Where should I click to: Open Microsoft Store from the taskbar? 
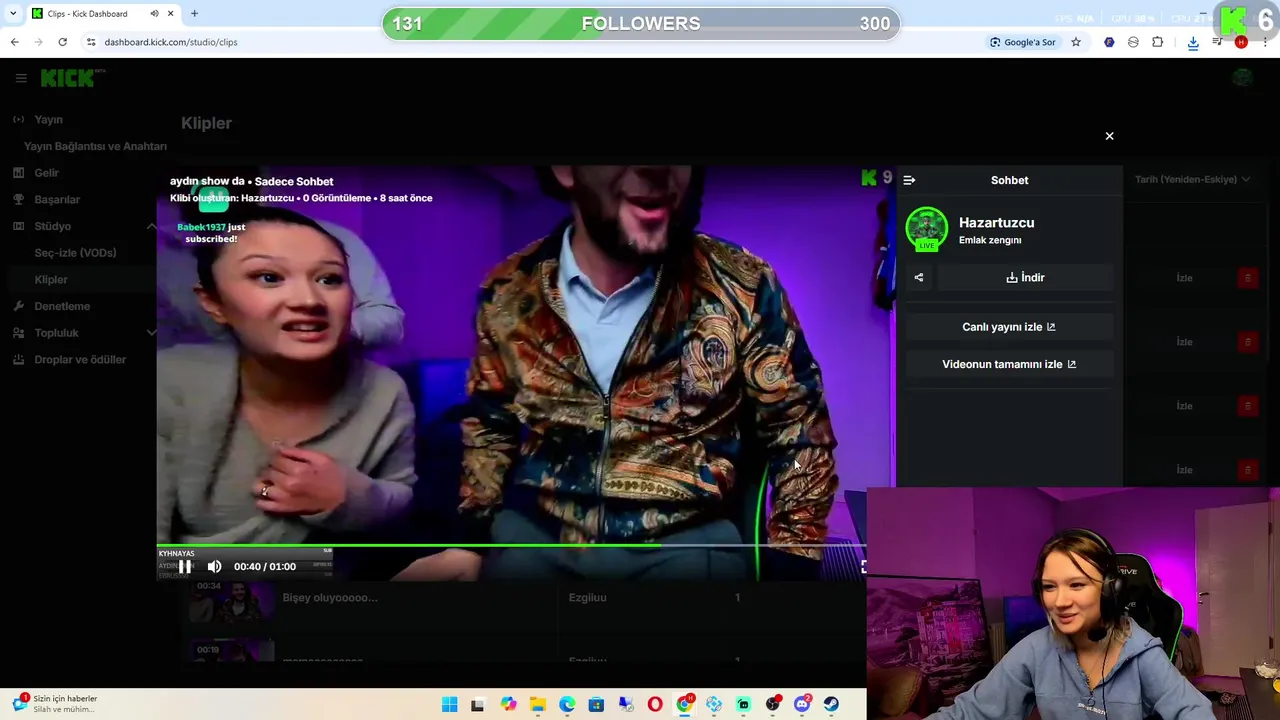[x=596, y=705]
